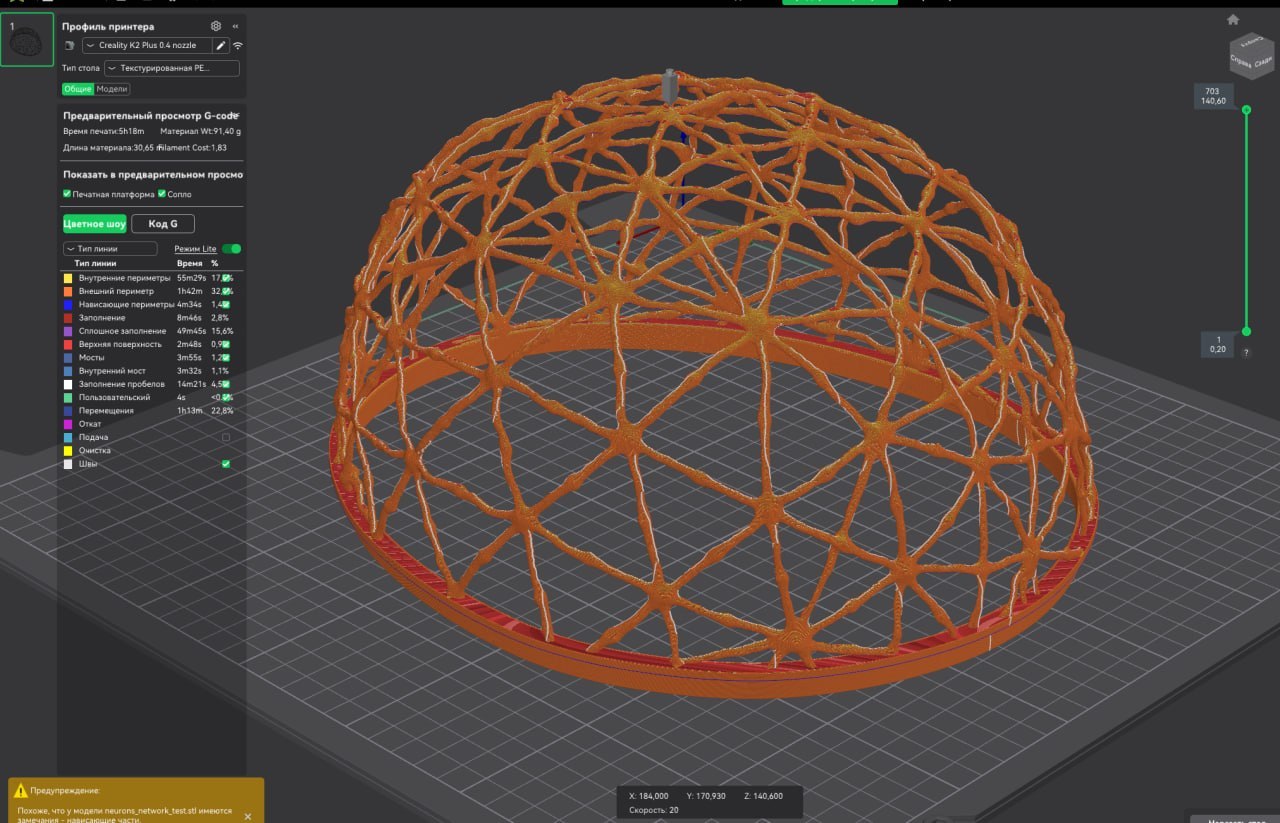Click the Внутренний мост row label
Screen dimensions: 1280x823
pos(114,371)
